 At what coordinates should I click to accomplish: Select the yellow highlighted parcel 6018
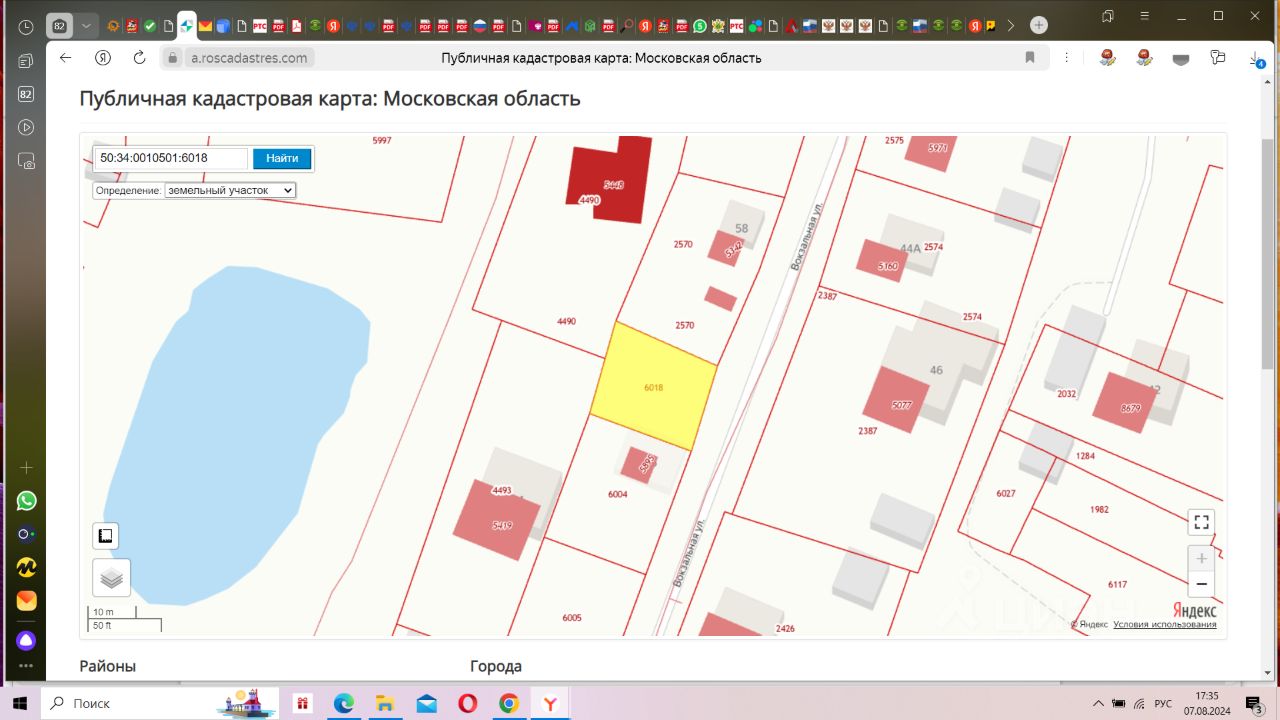tap(654, 387)
